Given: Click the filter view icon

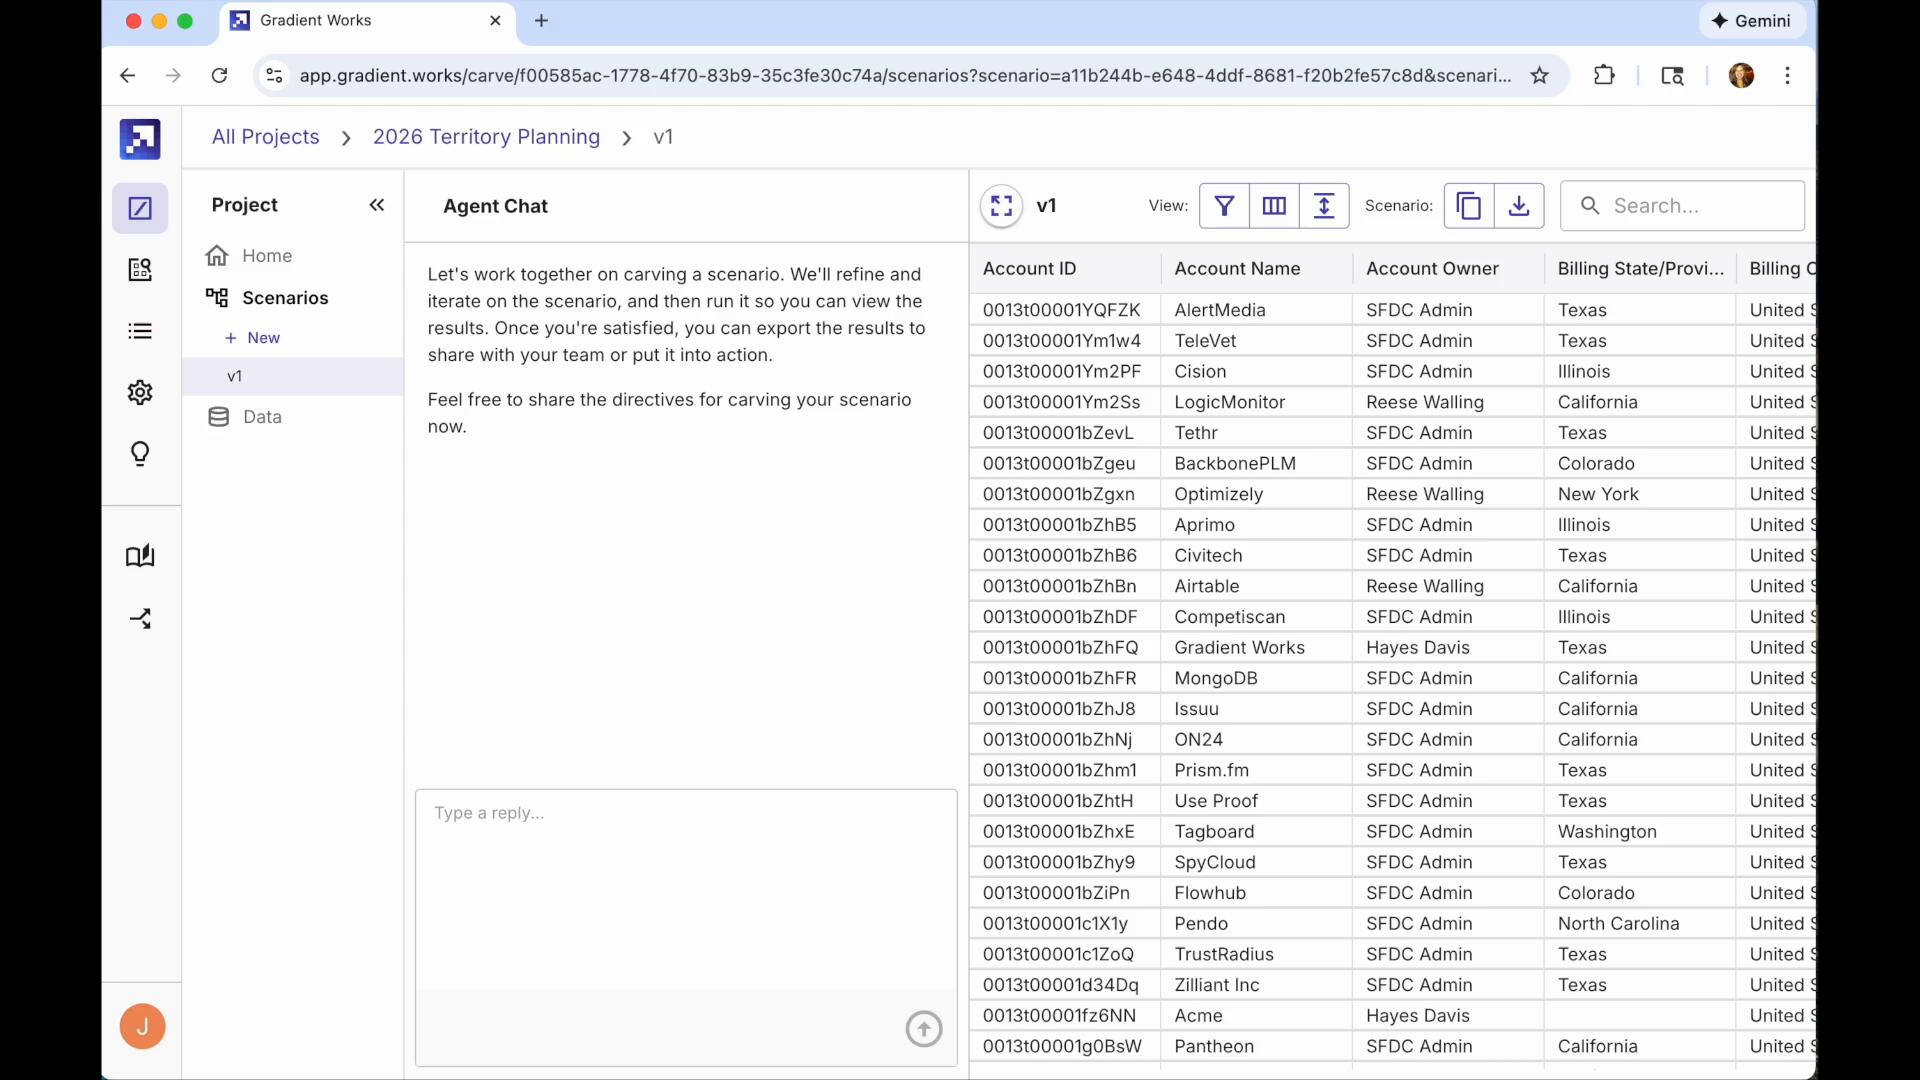Looking at the screenshot, I should click(x=1224, y=206).
